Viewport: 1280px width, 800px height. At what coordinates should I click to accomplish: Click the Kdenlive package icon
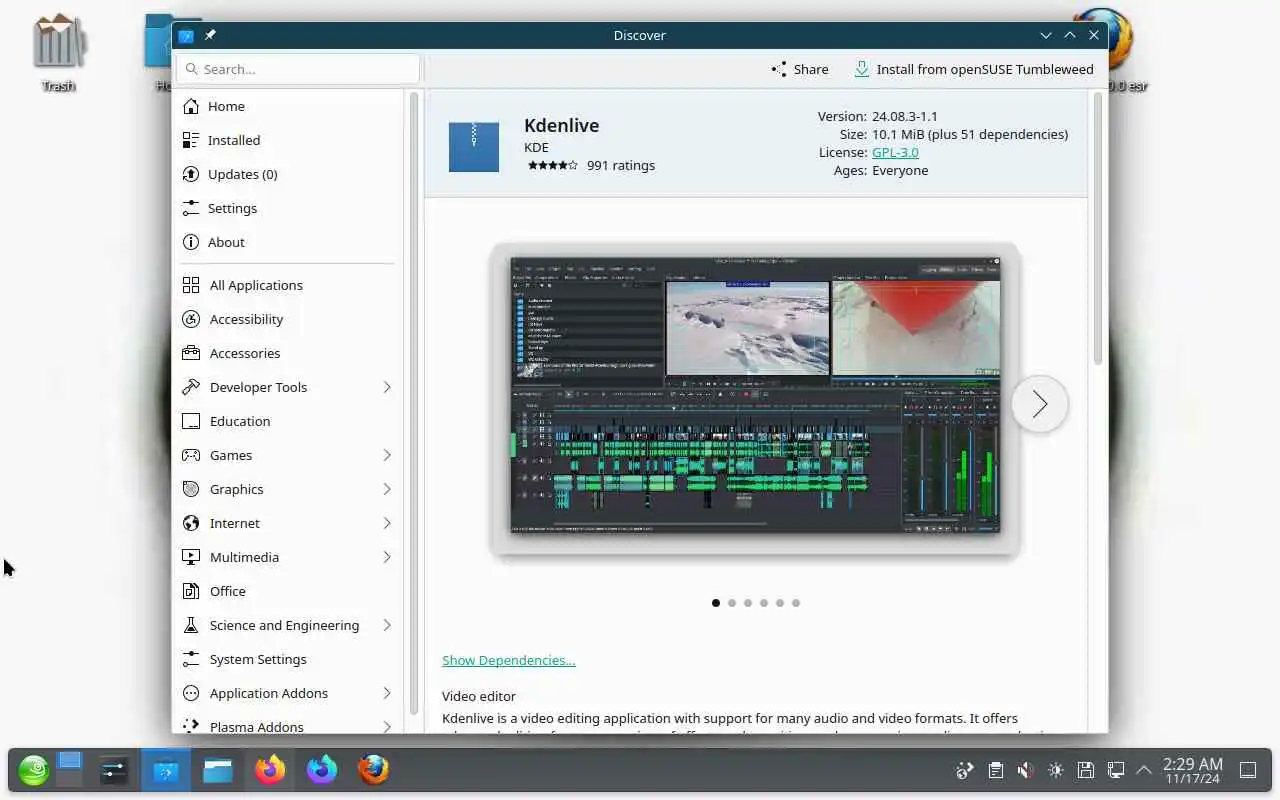[474, 147]
